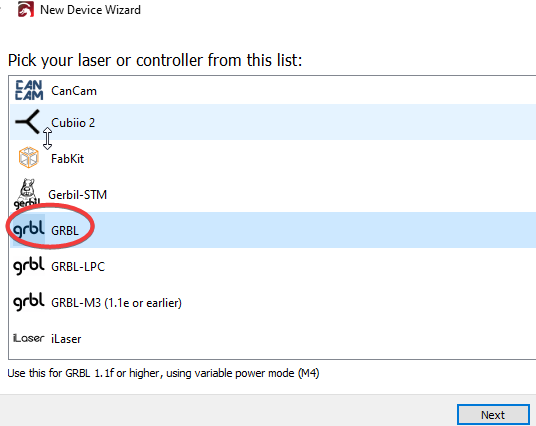Click the circled grbl logo icon
Image resolution: width=536 pixels, height=426 pixels.
29,229
